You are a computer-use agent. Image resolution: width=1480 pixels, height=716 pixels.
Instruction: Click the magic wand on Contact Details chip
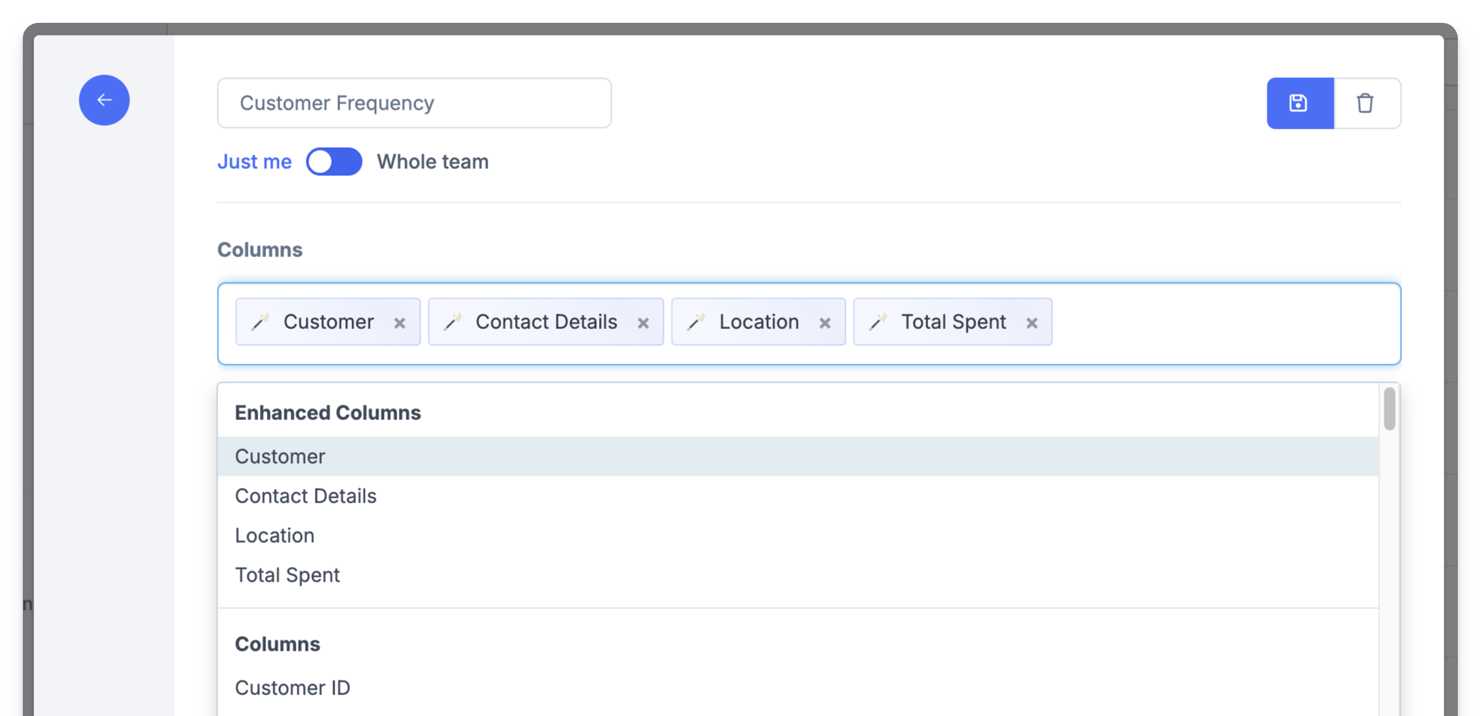tap(453, 321)
